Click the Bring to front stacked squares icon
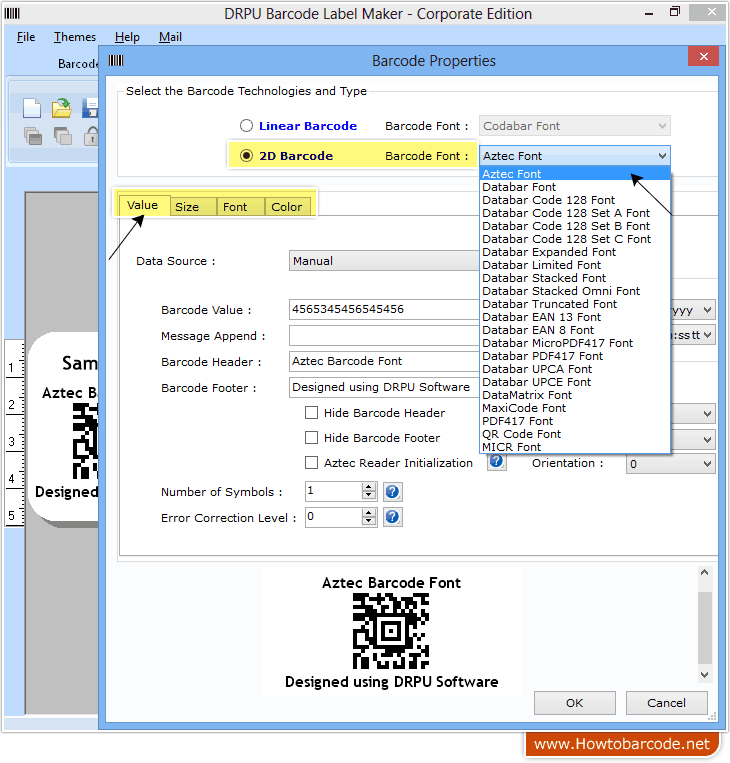The width and height of the screenshot is (730, 763). (x=33, y=136)
